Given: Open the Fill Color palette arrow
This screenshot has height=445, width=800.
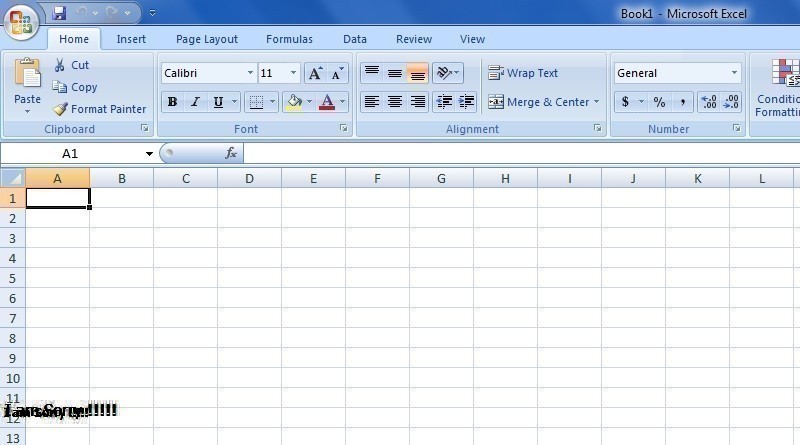Looking at the screenshot, I should point(310,102).
